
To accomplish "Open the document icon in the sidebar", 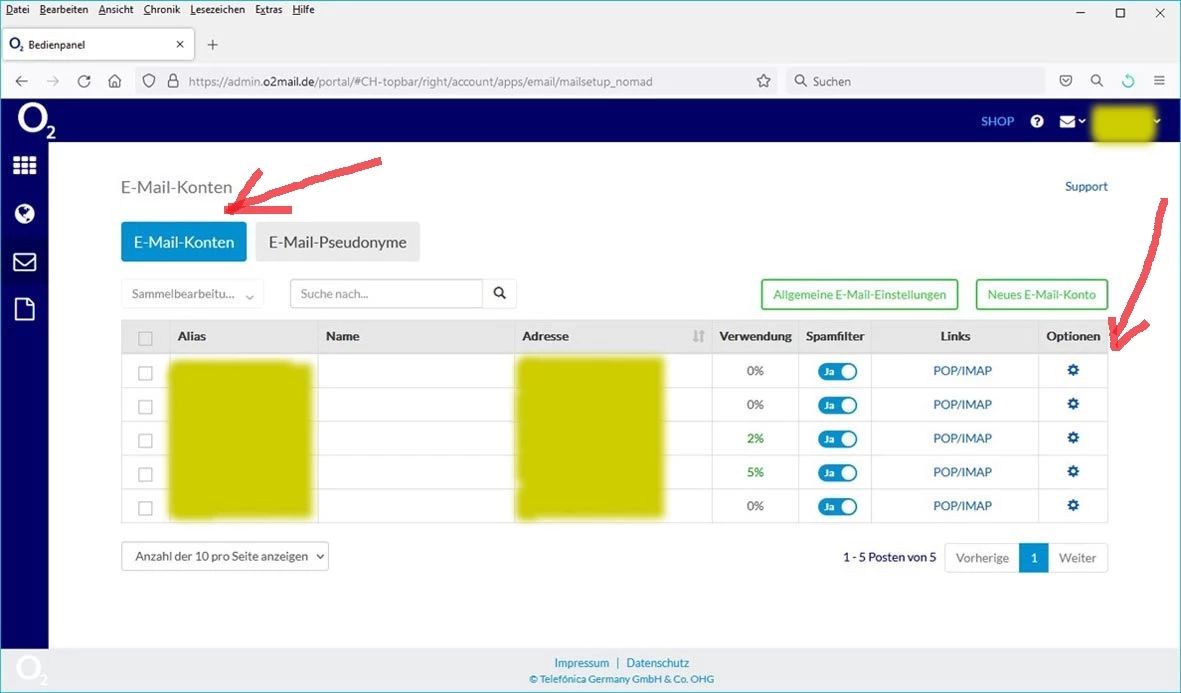I will (24, 310).
